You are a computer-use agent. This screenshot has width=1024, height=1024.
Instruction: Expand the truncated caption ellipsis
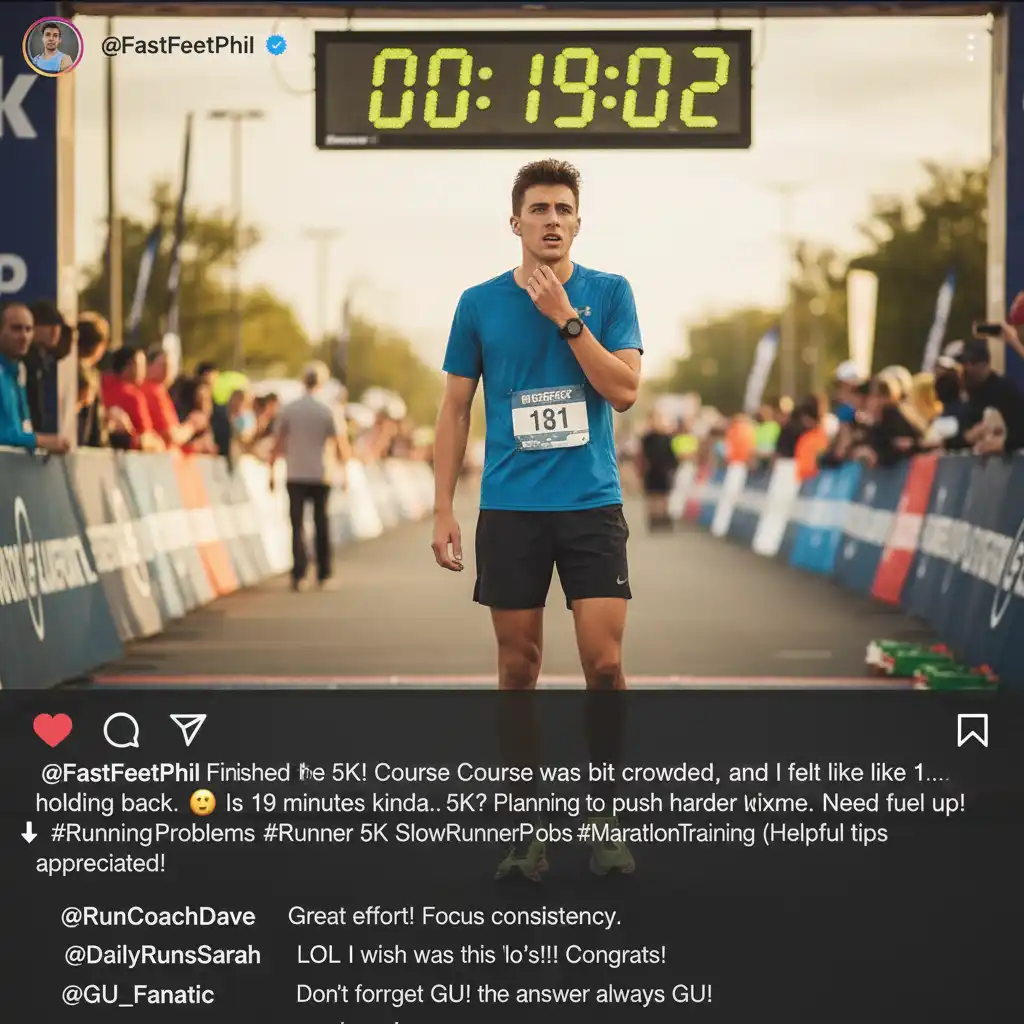click(x=937, y=776)
